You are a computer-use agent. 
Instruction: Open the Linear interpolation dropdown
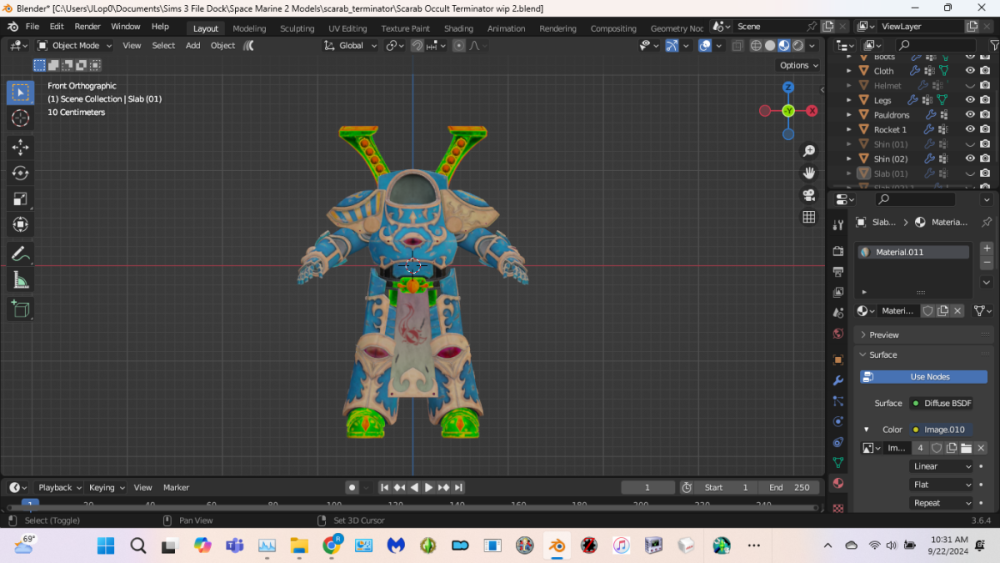point(941,466)
